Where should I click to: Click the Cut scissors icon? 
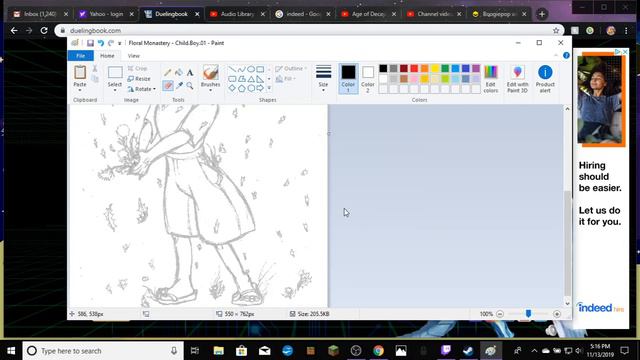click(95, 69)
